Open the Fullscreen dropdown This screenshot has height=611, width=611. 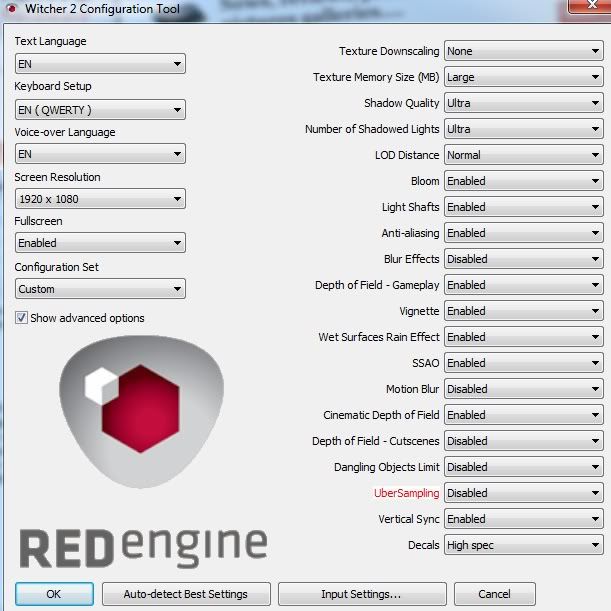click(100, 243)
